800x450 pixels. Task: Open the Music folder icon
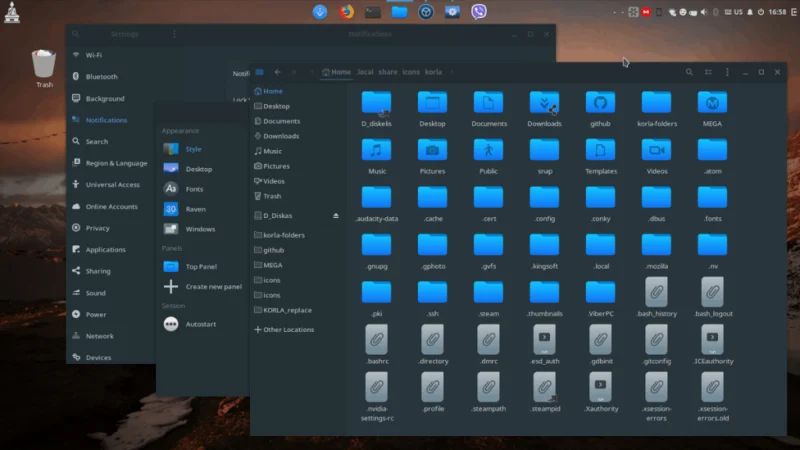coord(377,150)
